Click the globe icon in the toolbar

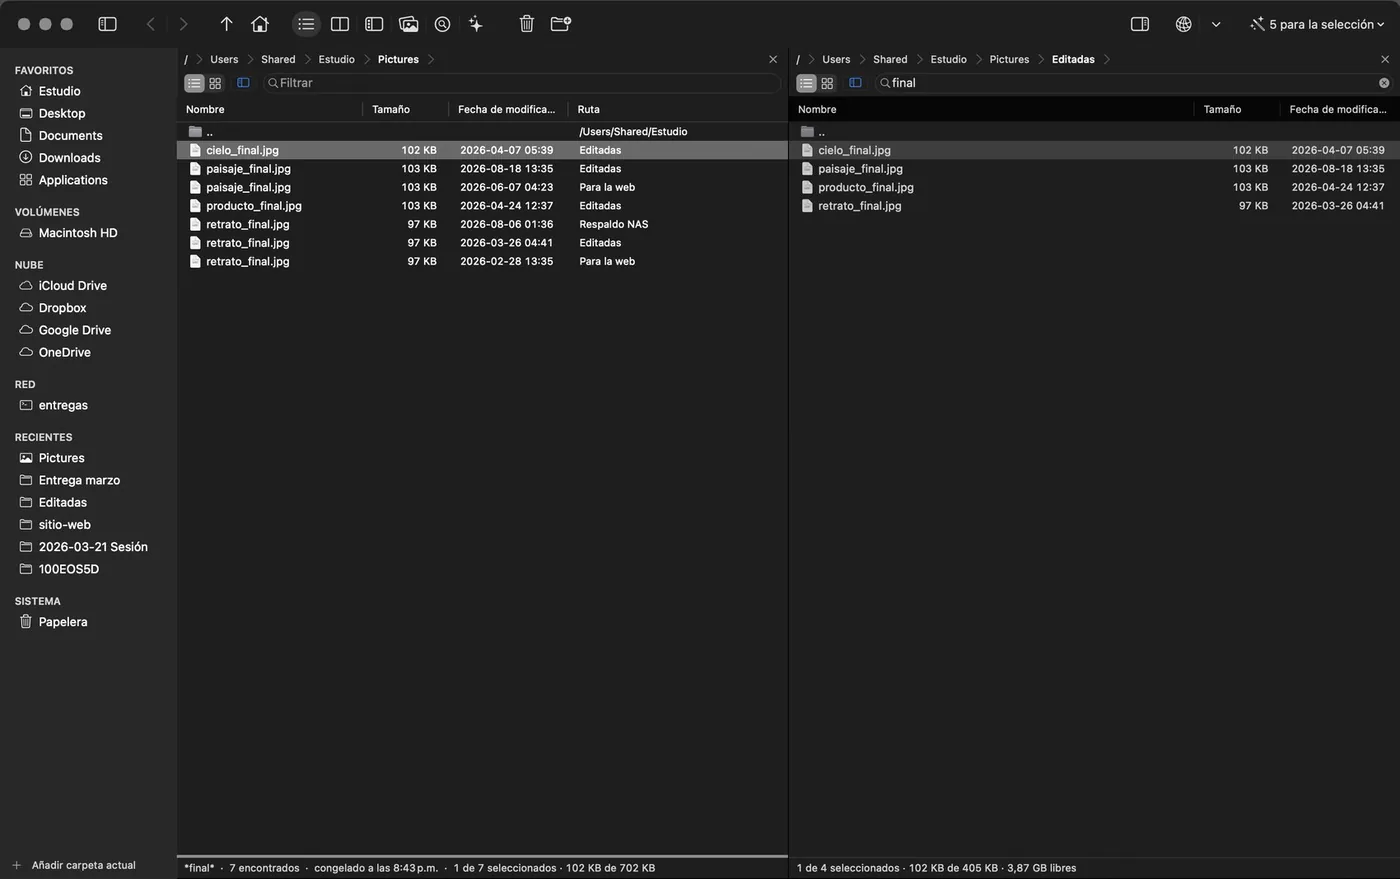1183,24
